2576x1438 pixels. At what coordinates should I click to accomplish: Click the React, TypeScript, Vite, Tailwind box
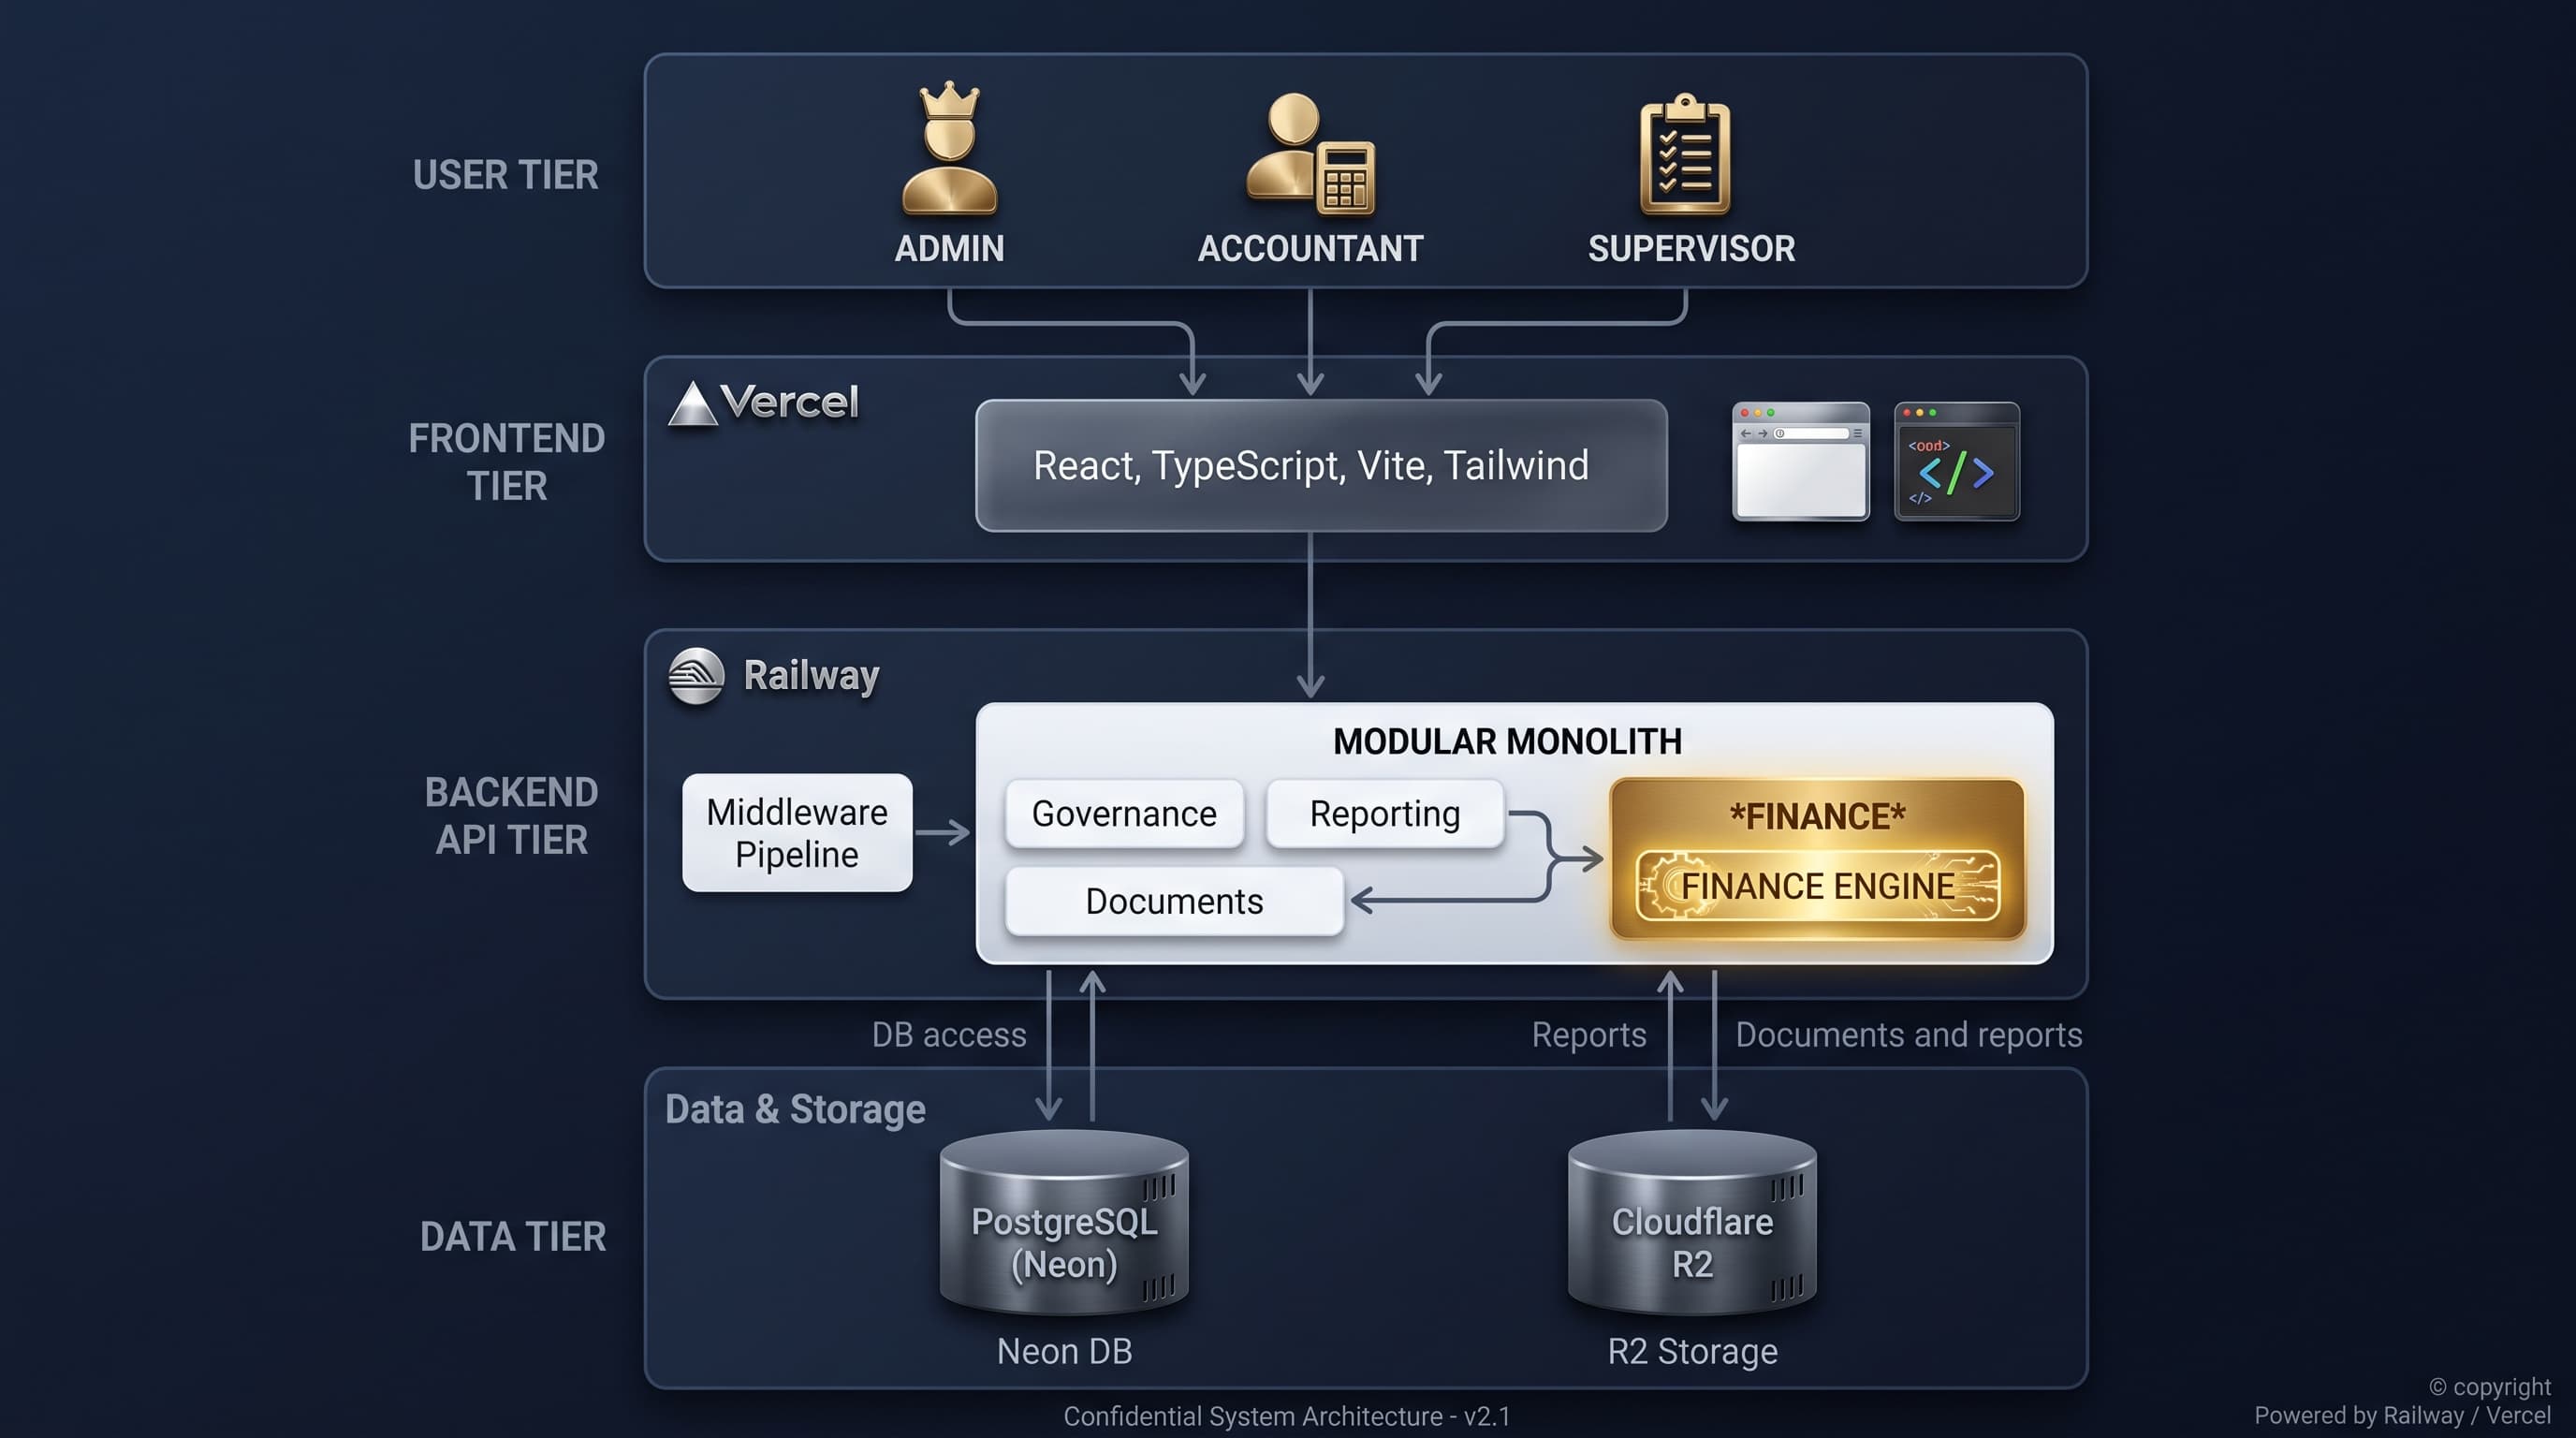pos(1321,465)
